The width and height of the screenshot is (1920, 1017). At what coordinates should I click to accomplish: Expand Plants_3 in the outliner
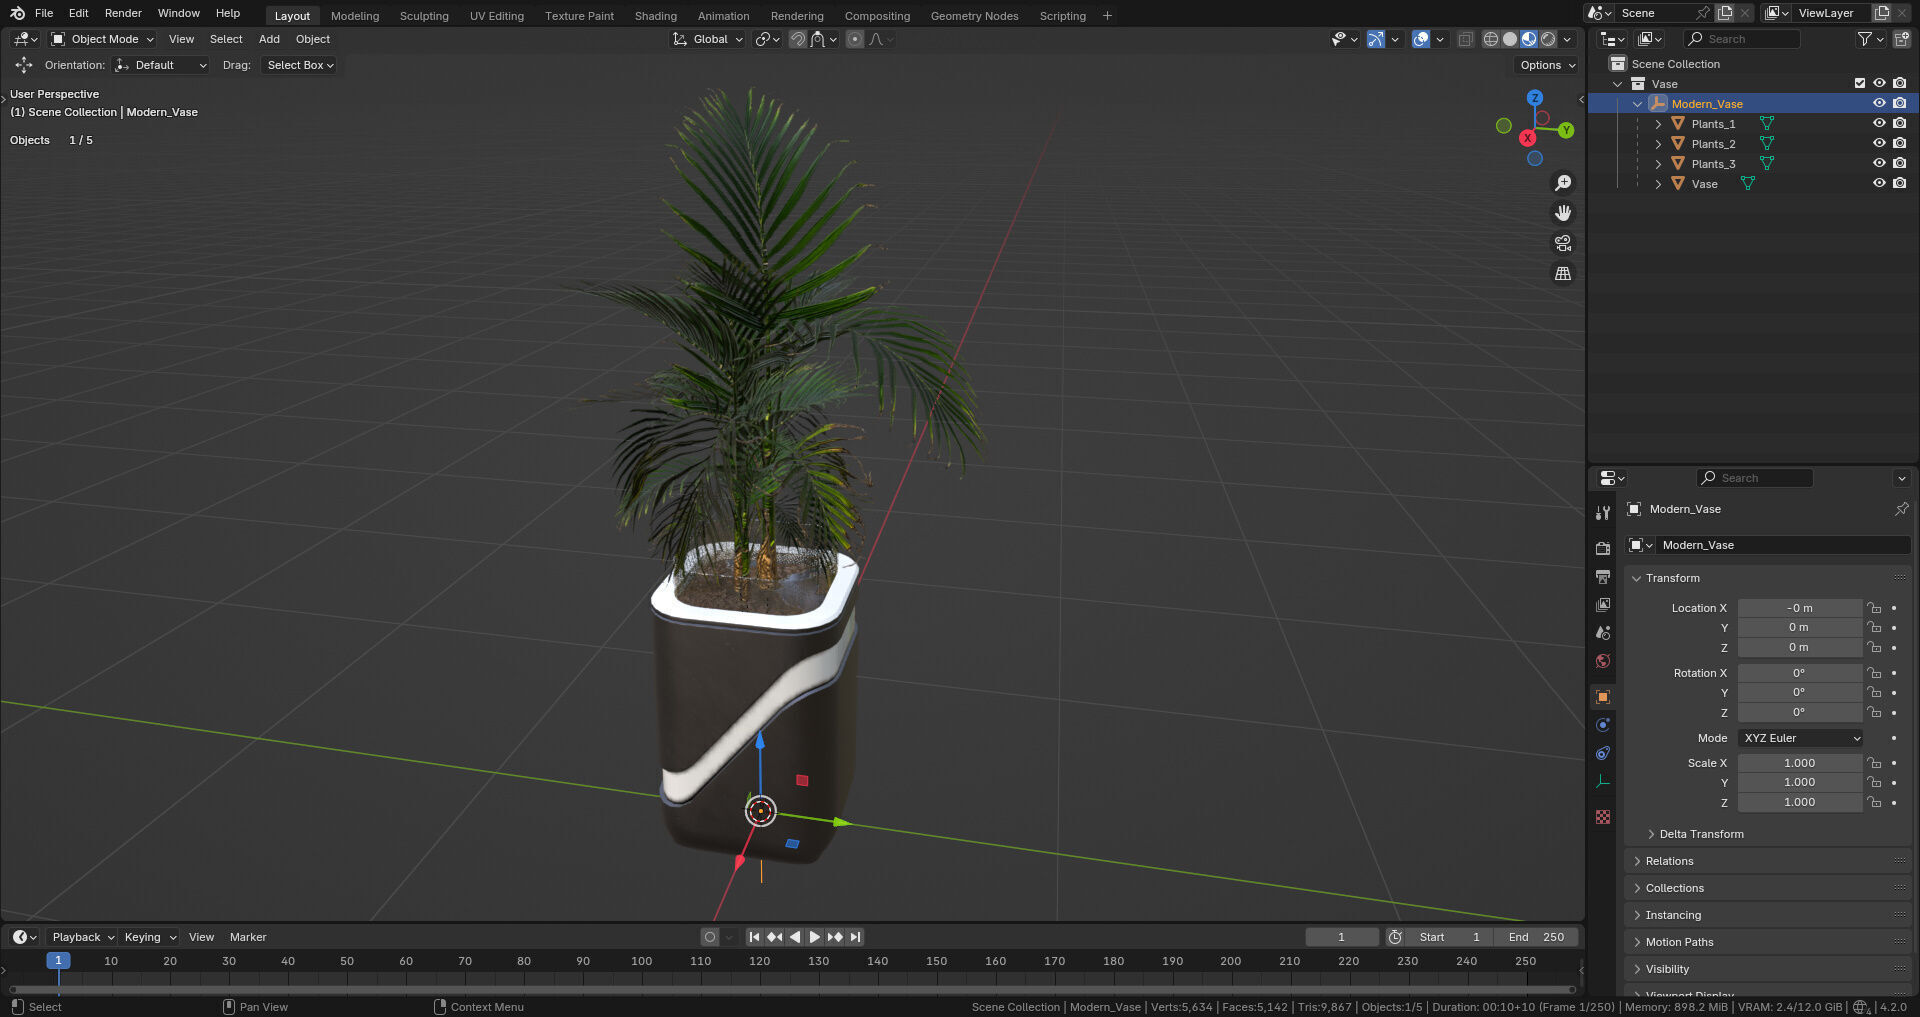[1658, 164]
